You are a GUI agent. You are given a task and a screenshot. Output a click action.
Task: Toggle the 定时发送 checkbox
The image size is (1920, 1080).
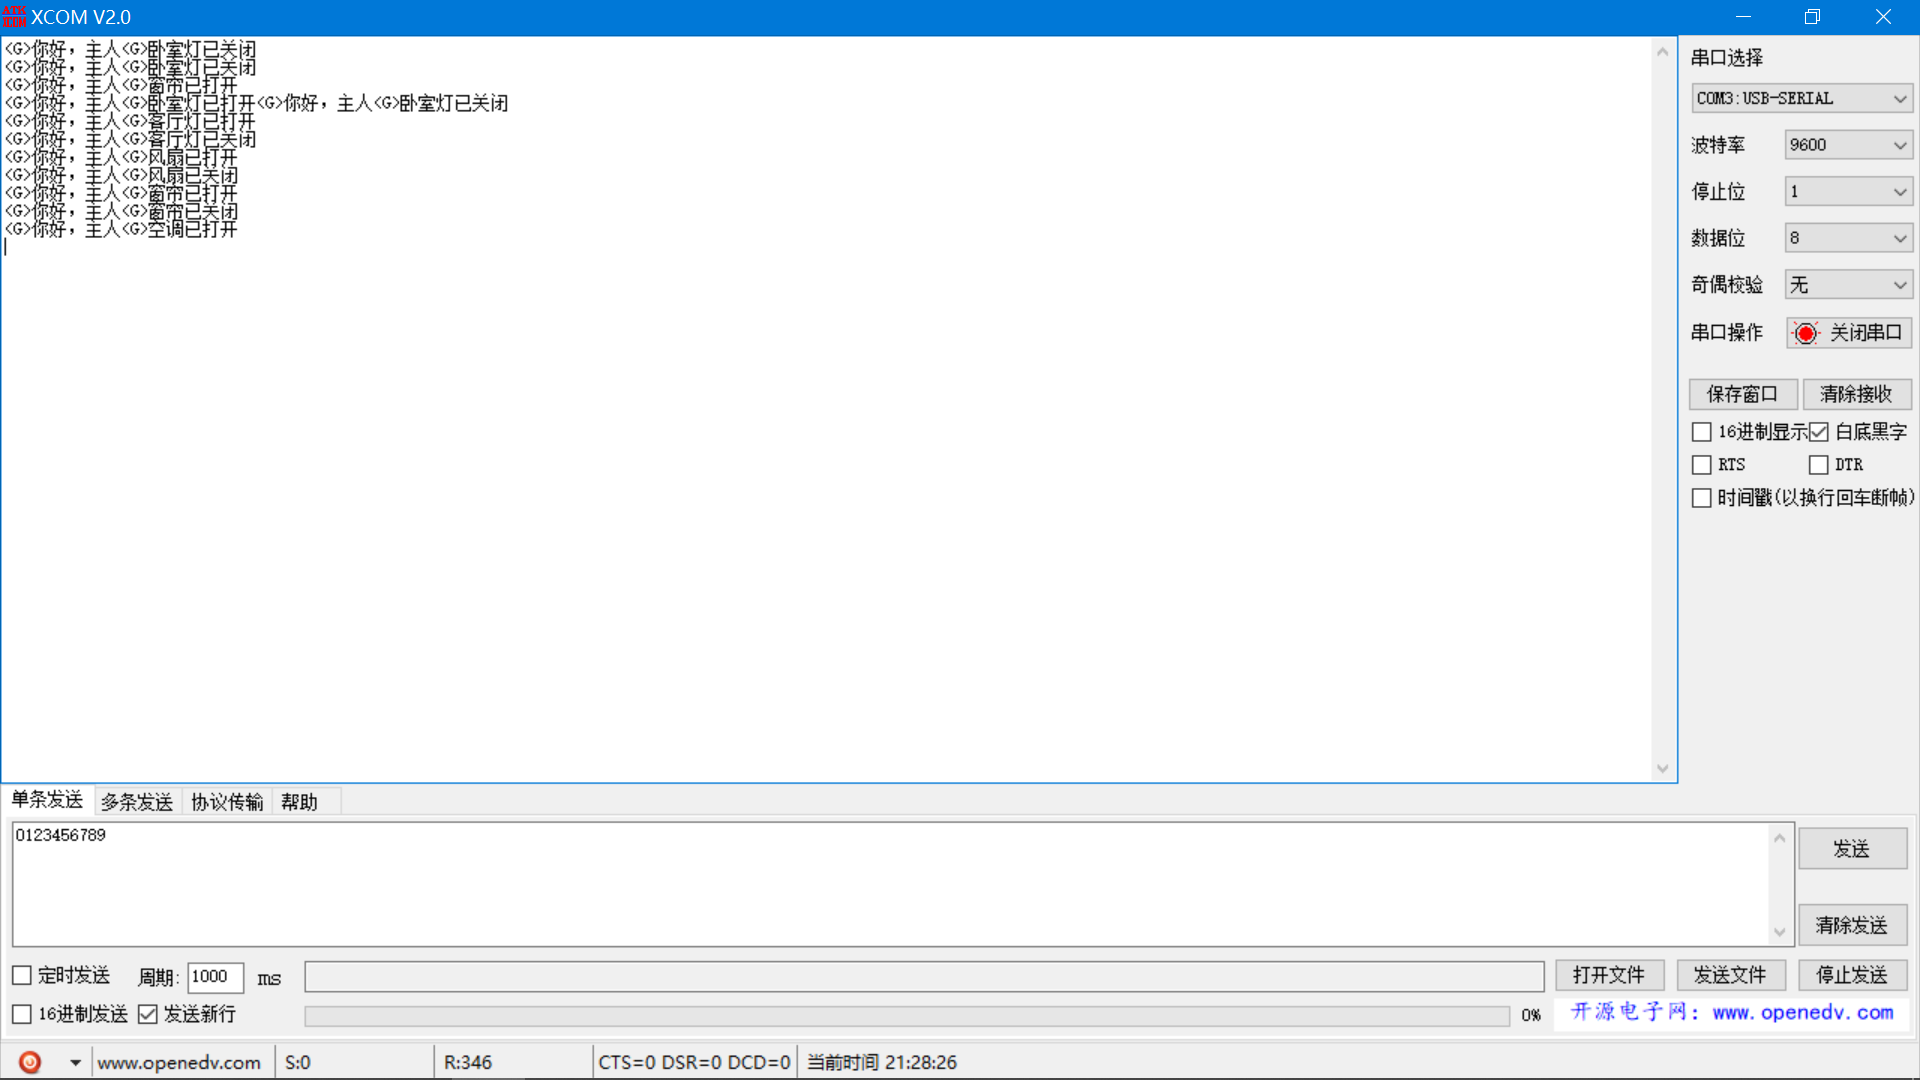coord(22,975)
